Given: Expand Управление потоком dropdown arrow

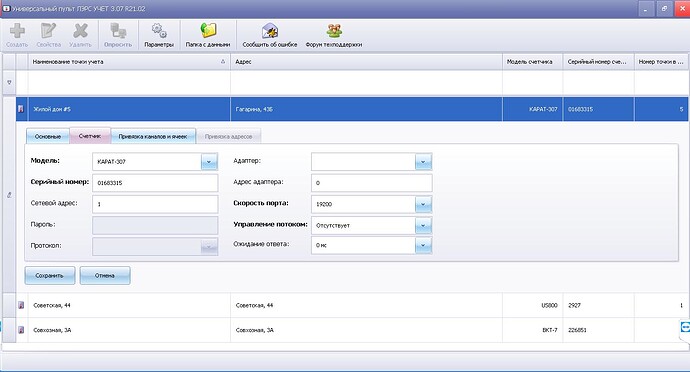Looking at the screenshot, I should [423, 225].
